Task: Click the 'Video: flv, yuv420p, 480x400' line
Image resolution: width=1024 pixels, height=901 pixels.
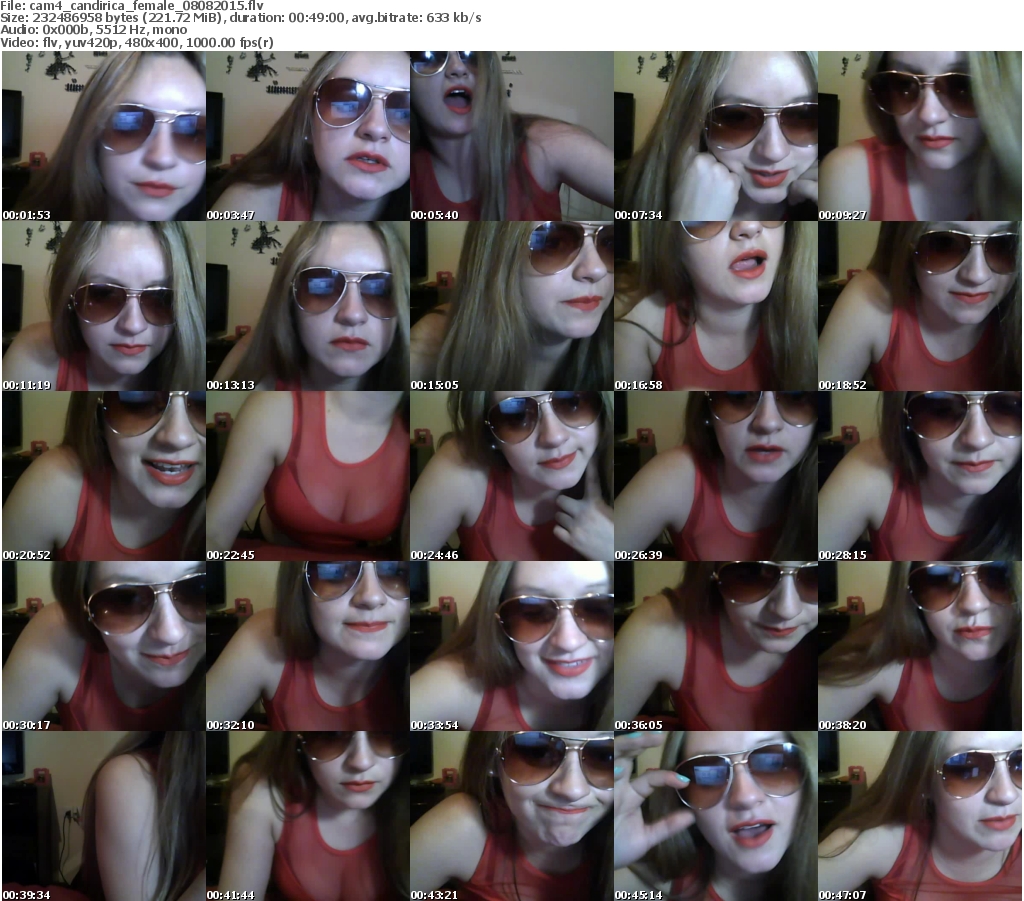Action: (137, 42)
